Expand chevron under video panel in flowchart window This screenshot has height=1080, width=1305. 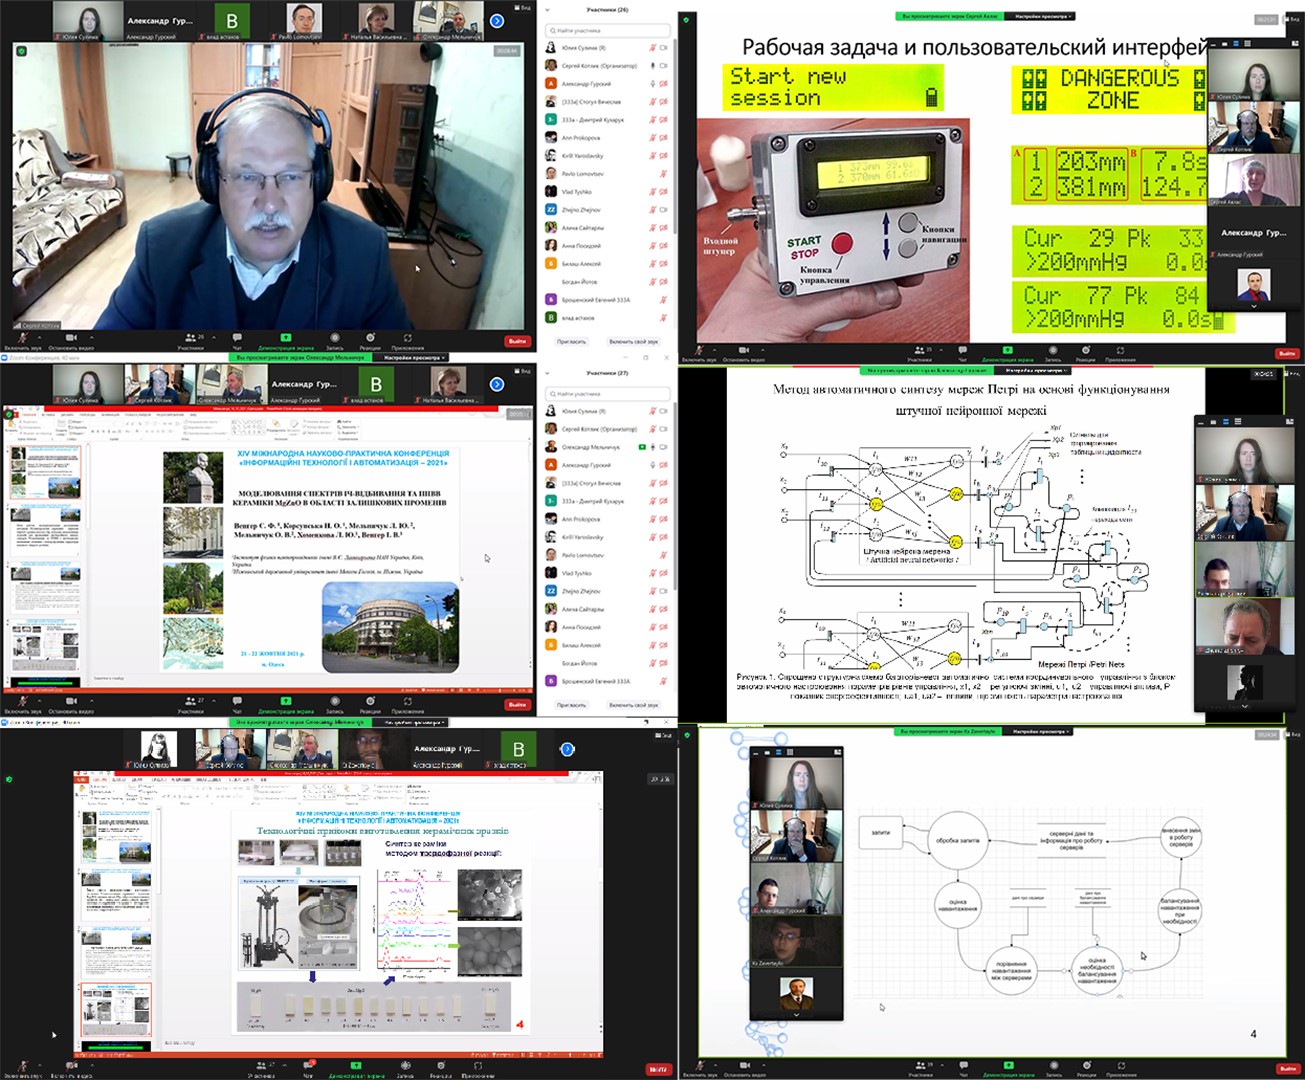pos(797,1013)
